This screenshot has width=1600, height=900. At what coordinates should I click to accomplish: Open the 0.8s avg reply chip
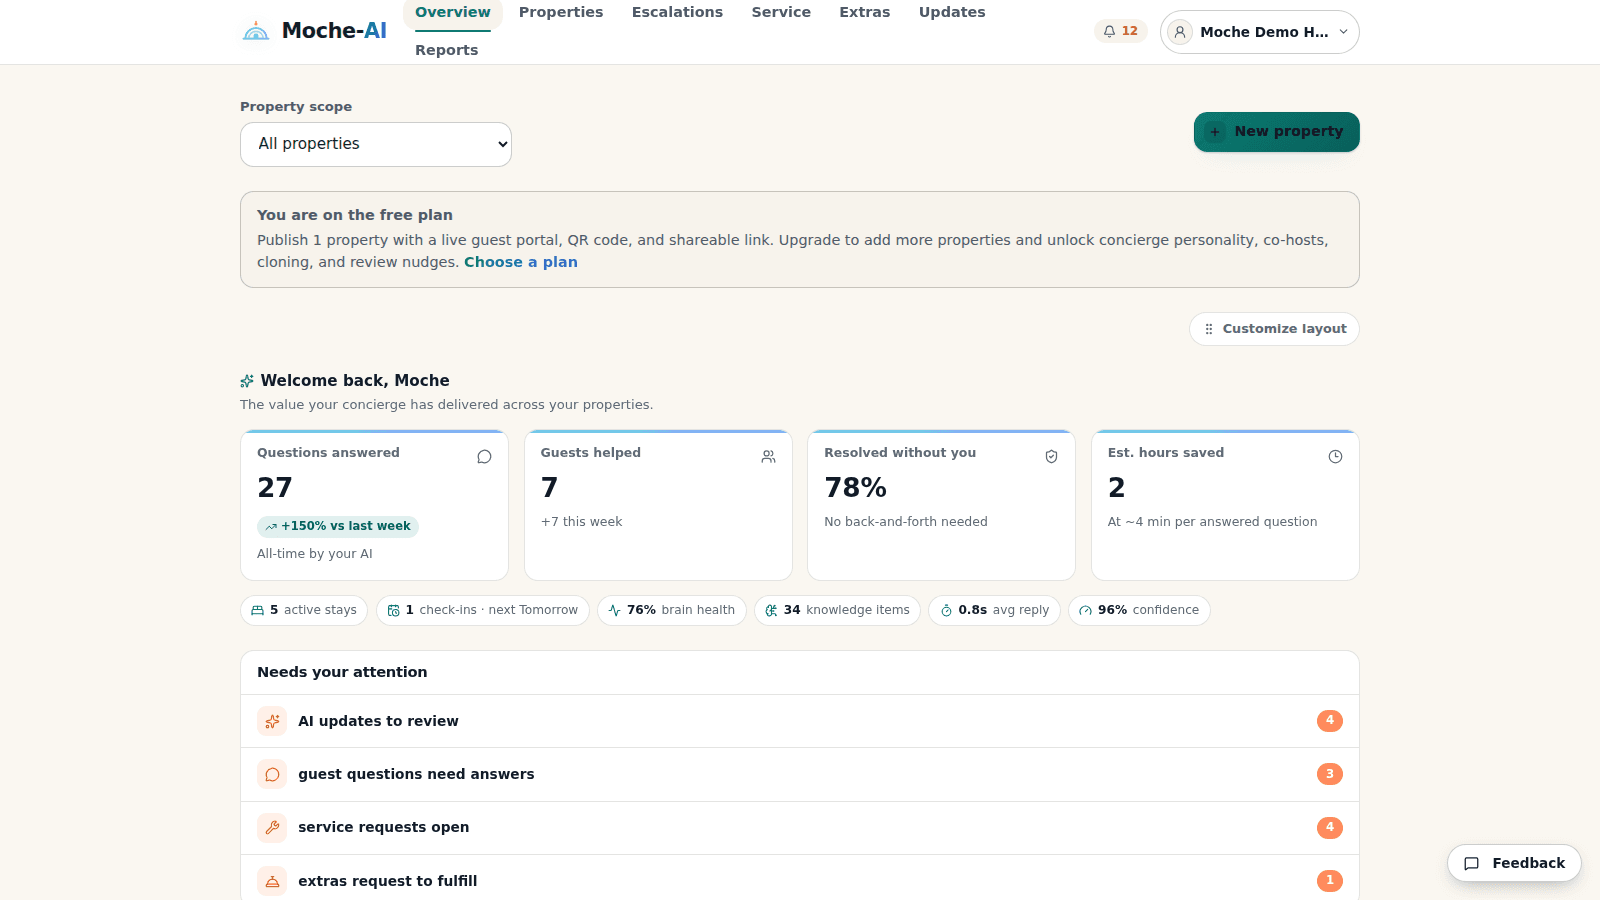click(995, 610)
